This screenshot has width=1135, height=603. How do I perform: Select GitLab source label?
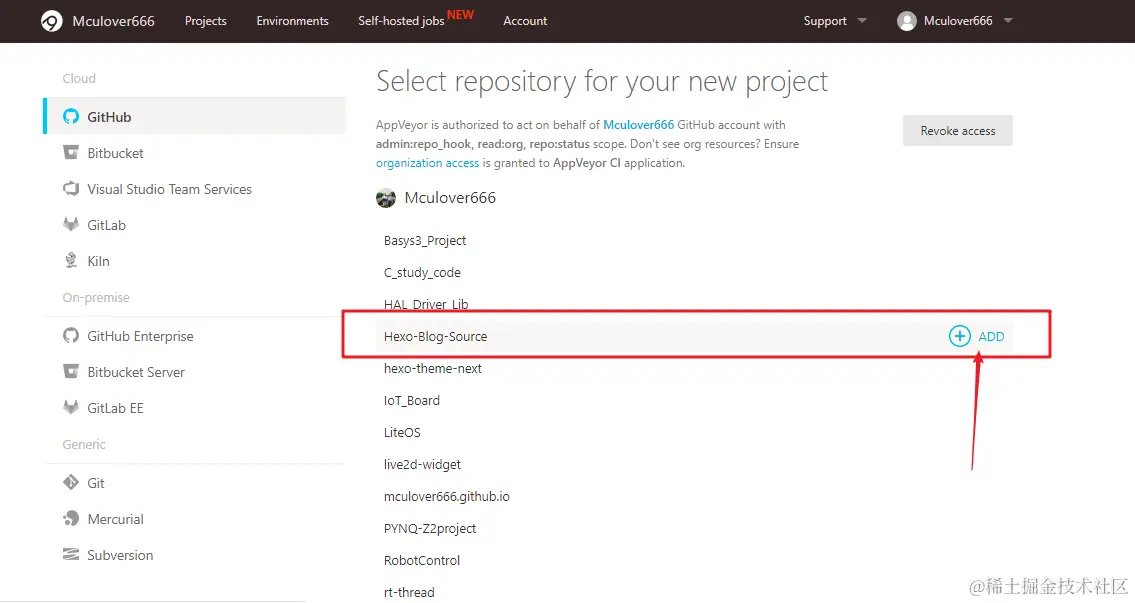click(x=106, y=225)
